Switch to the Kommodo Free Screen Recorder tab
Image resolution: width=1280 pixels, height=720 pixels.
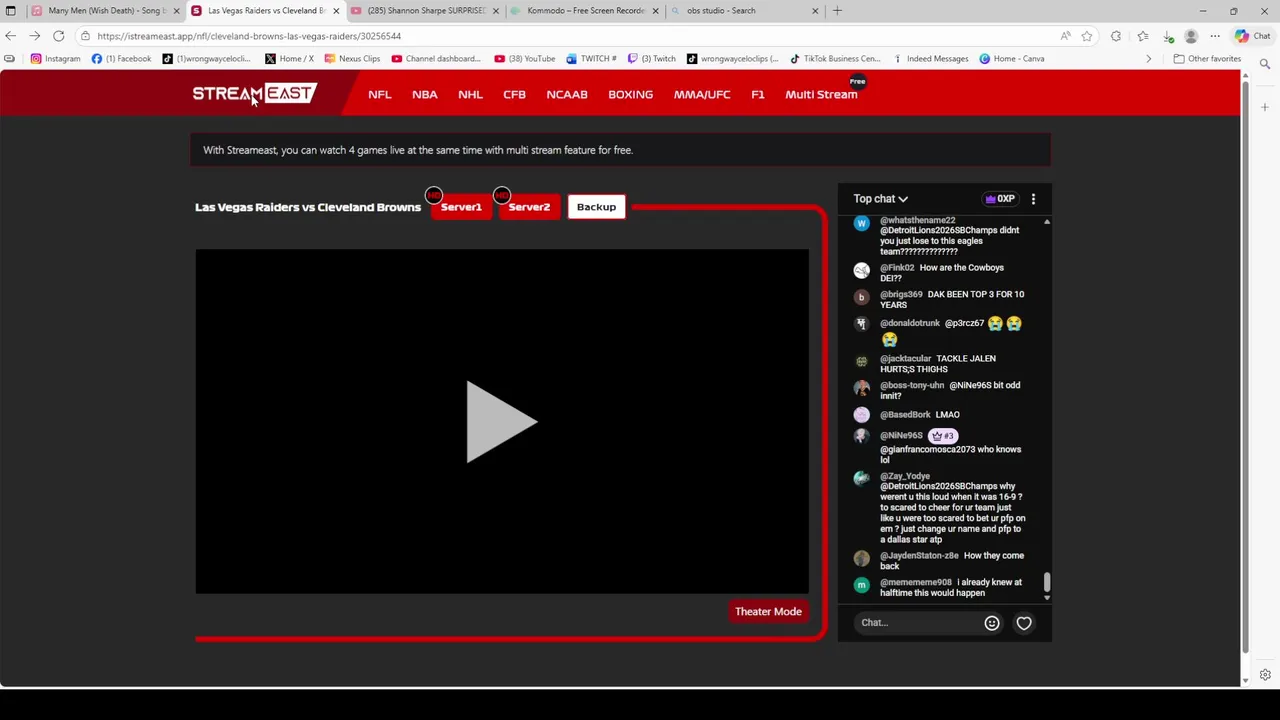point(585,10)
